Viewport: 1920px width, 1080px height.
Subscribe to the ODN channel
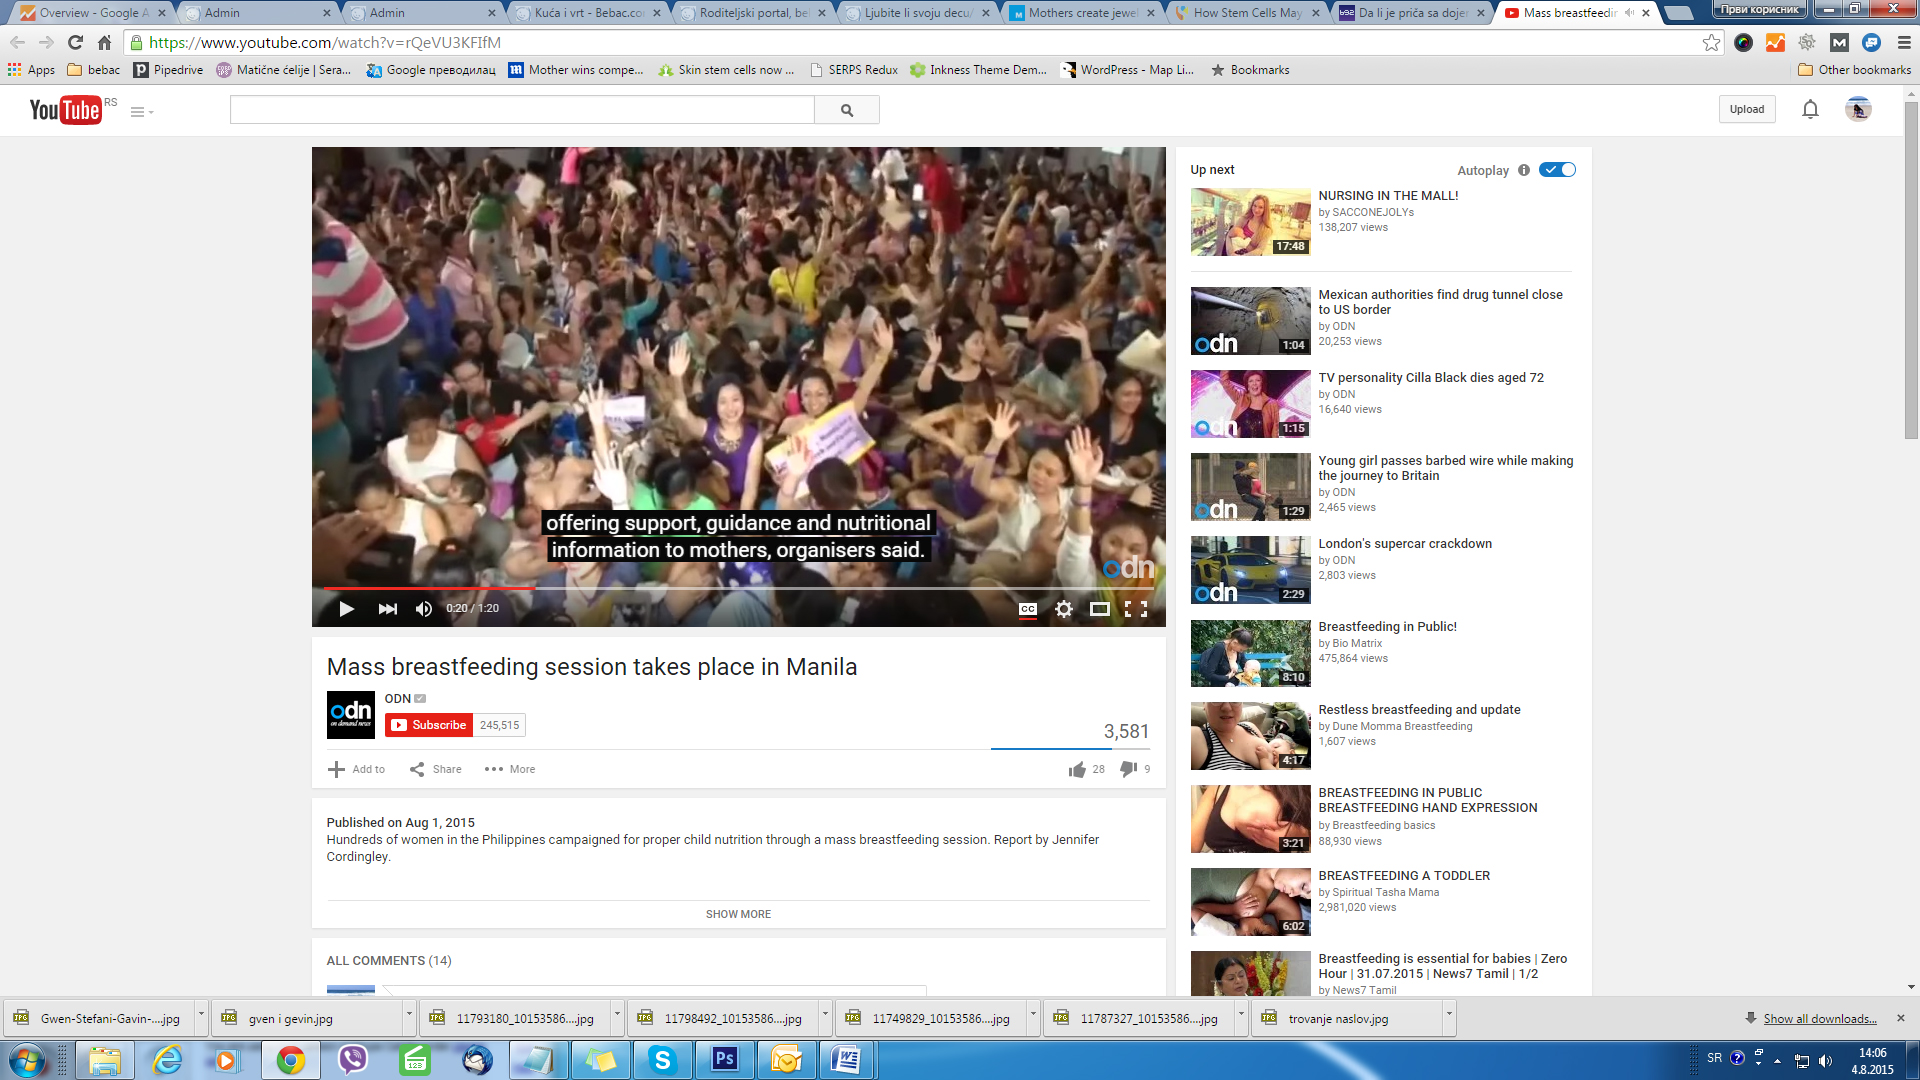click(x=429, y=725)
